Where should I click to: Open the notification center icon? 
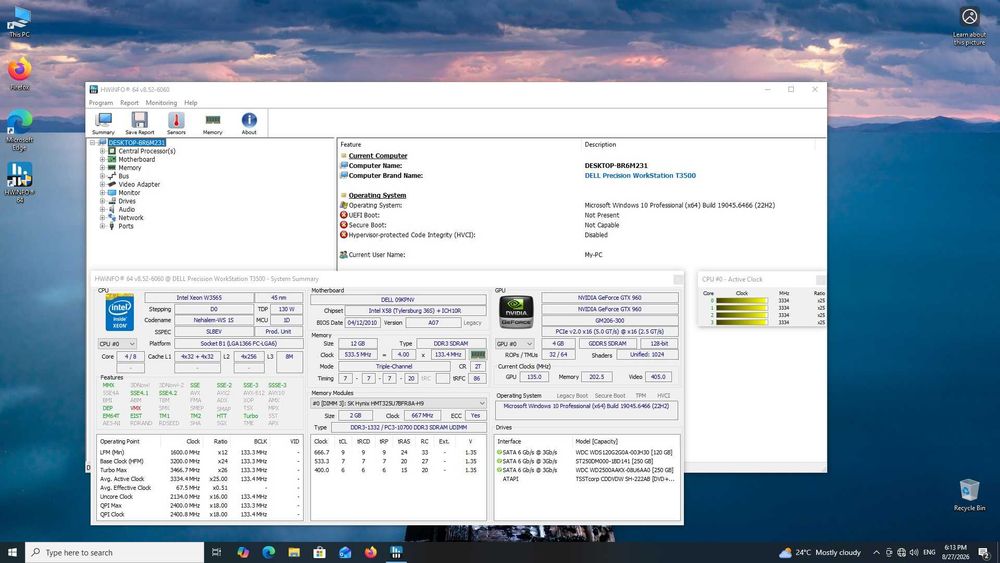(x=984, y=552)
